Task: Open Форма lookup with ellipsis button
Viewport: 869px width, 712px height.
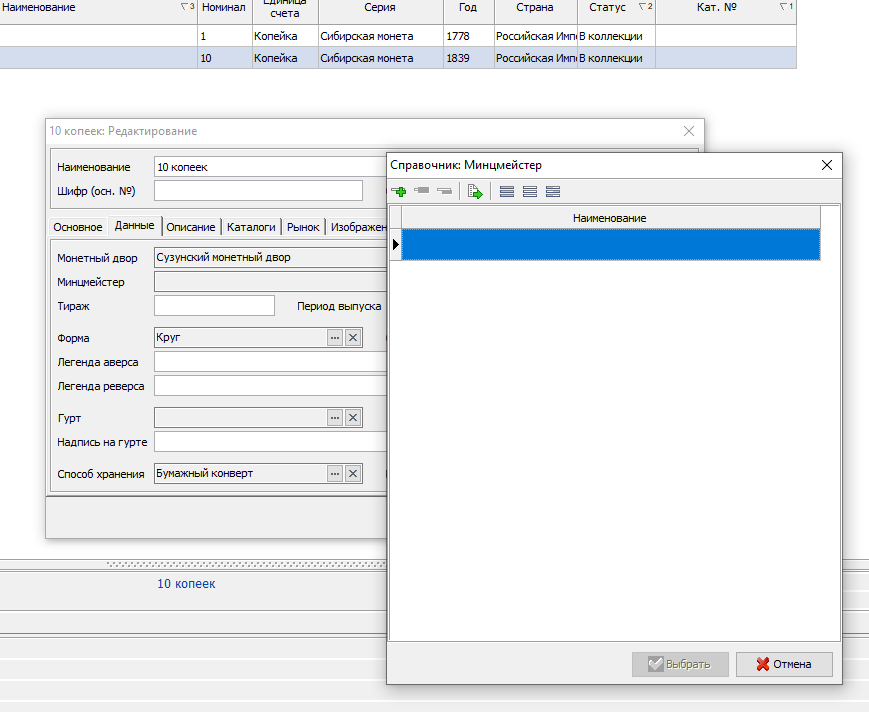Action: point(335,337)
